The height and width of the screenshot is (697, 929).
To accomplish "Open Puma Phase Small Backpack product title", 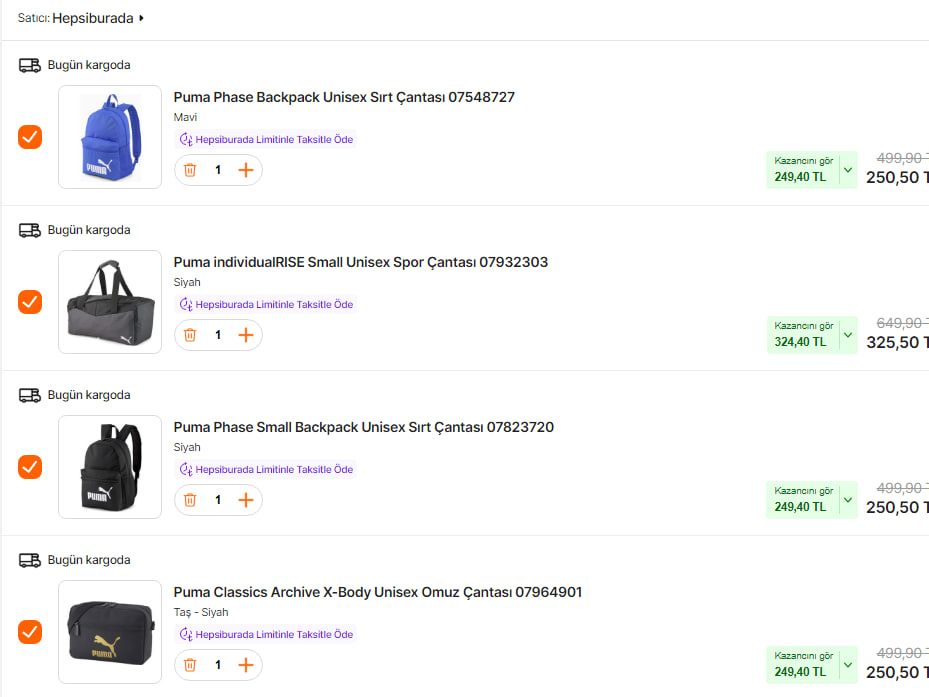I will 363,427.
